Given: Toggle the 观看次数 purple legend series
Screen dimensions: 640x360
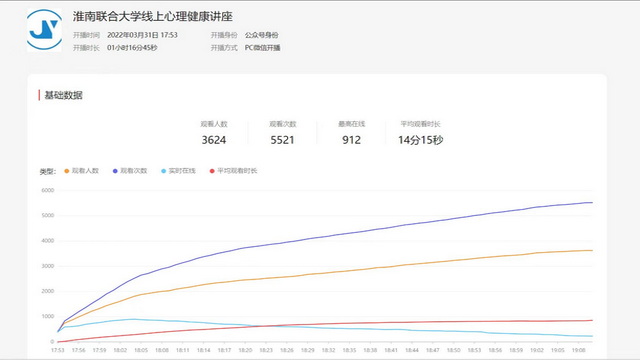Looking at the screenshot, I should [x=130, y=171].
